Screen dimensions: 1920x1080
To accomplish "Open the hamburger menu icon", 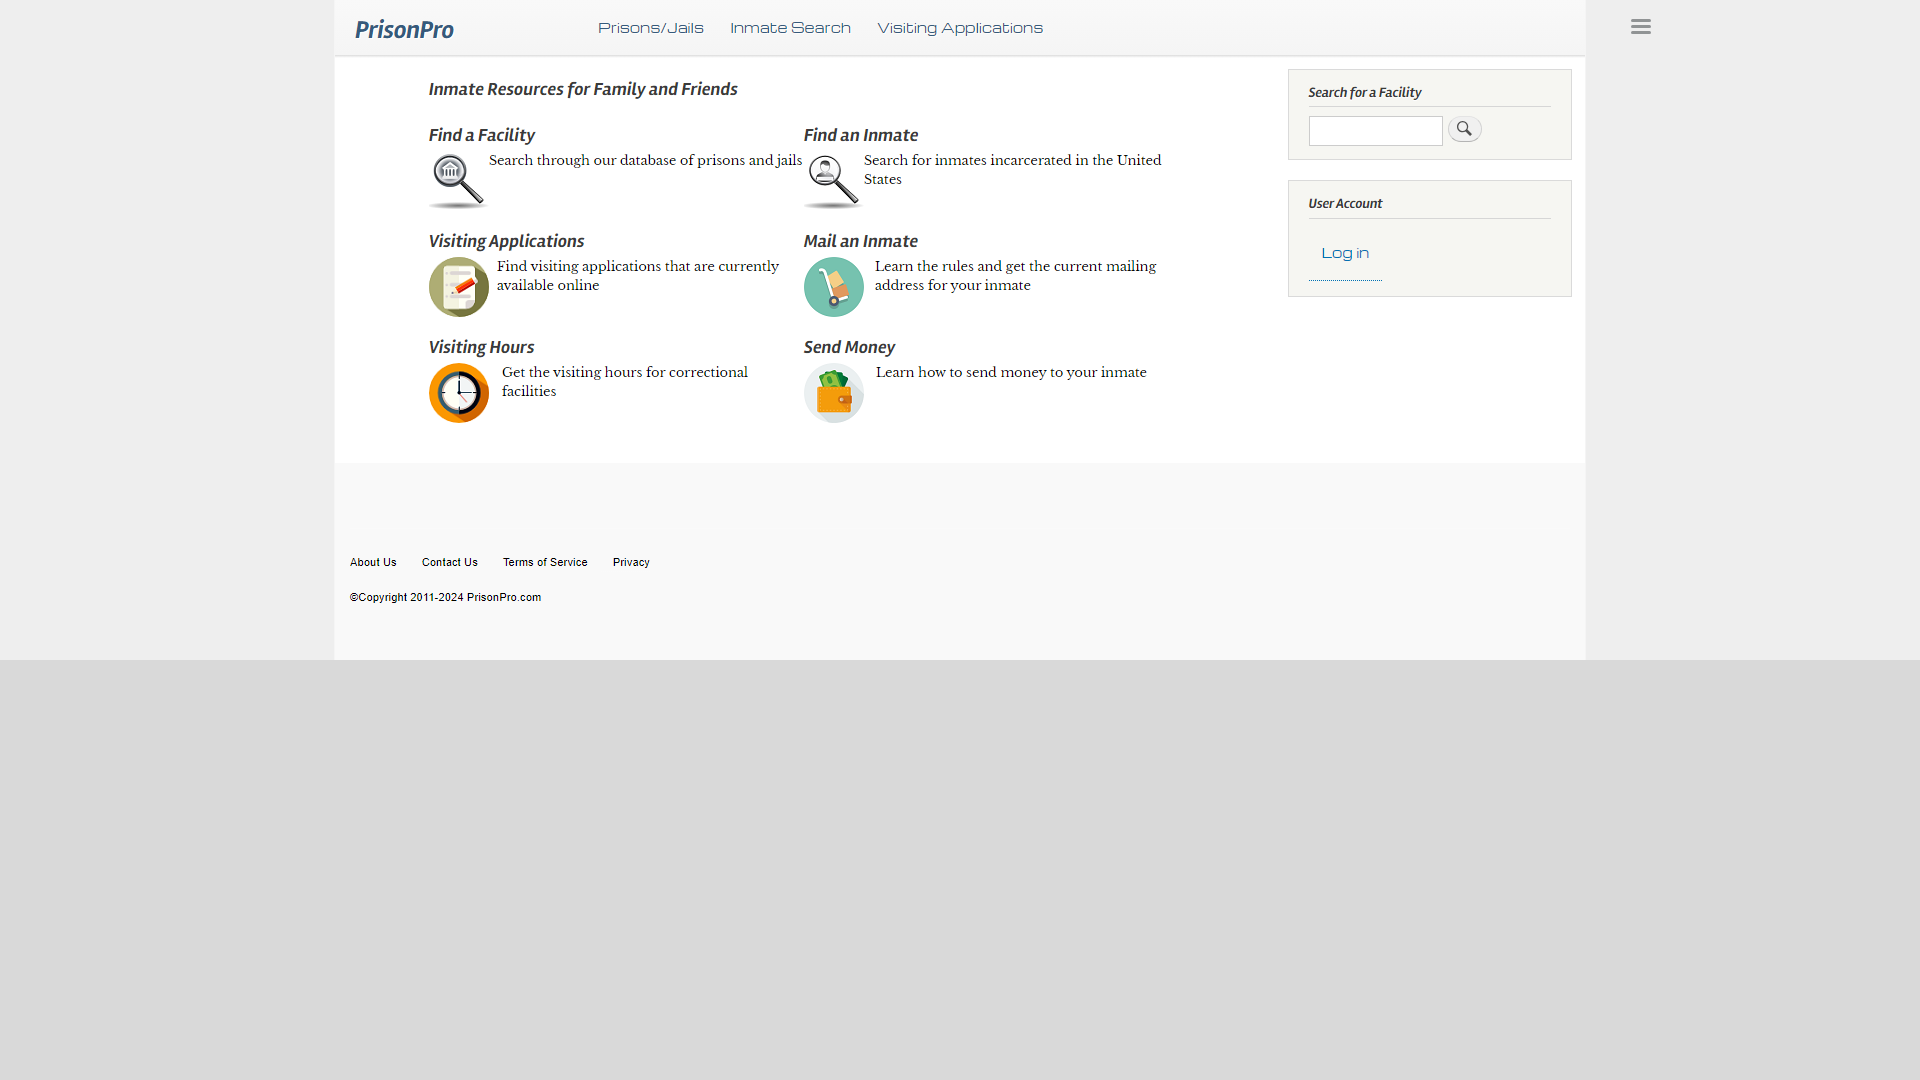I will [1641, 27].
